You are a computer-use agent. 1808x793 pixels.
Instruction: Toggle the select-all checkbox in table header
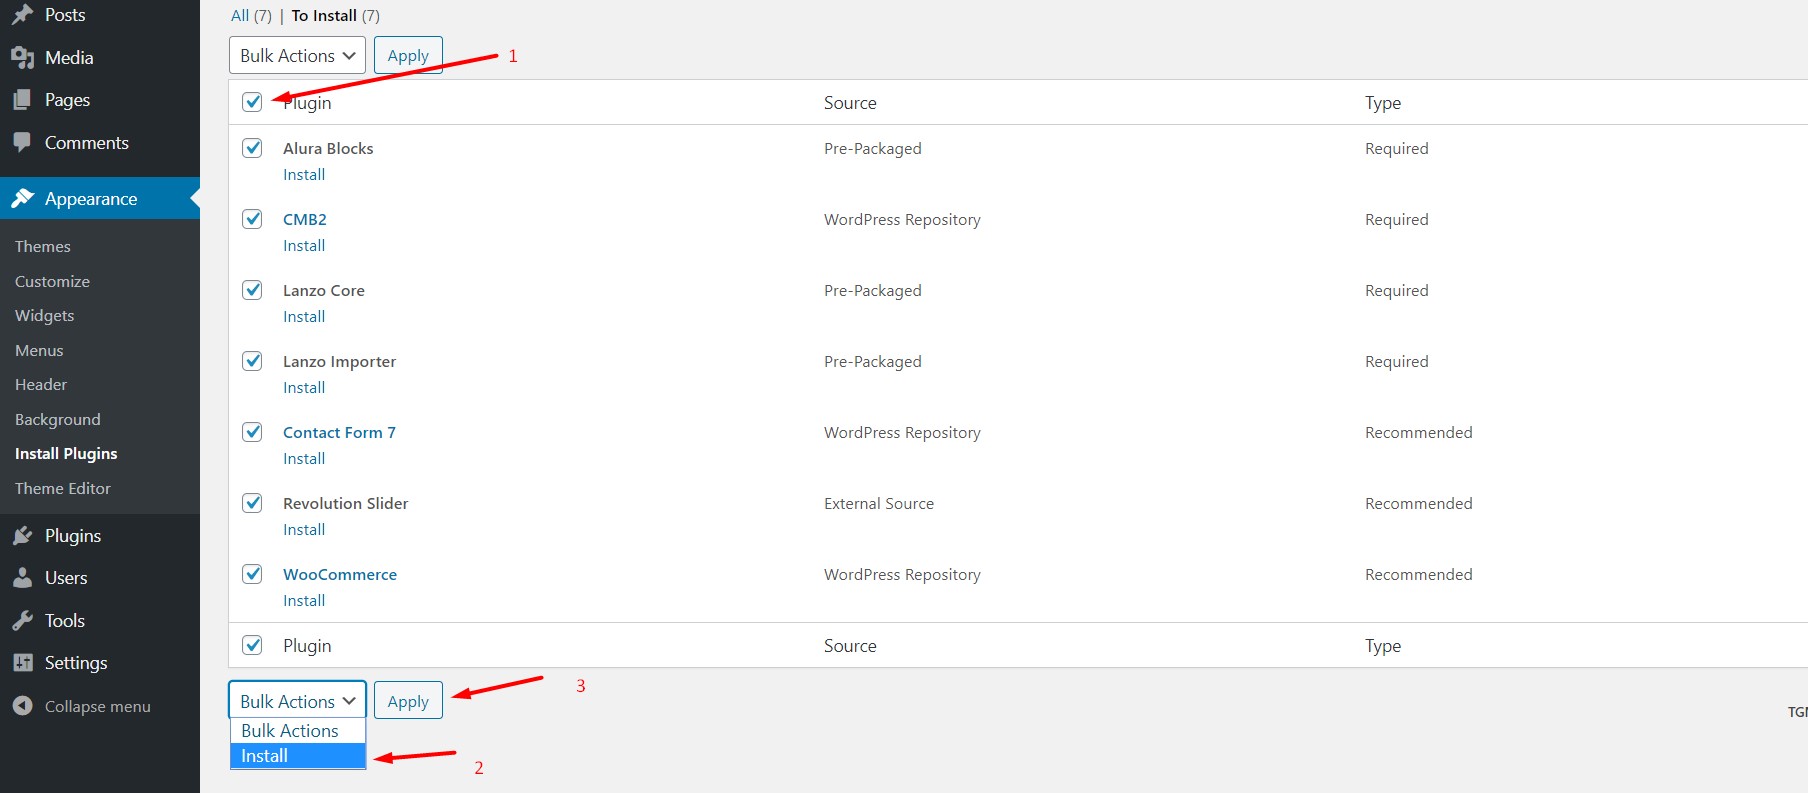[252, 102]
